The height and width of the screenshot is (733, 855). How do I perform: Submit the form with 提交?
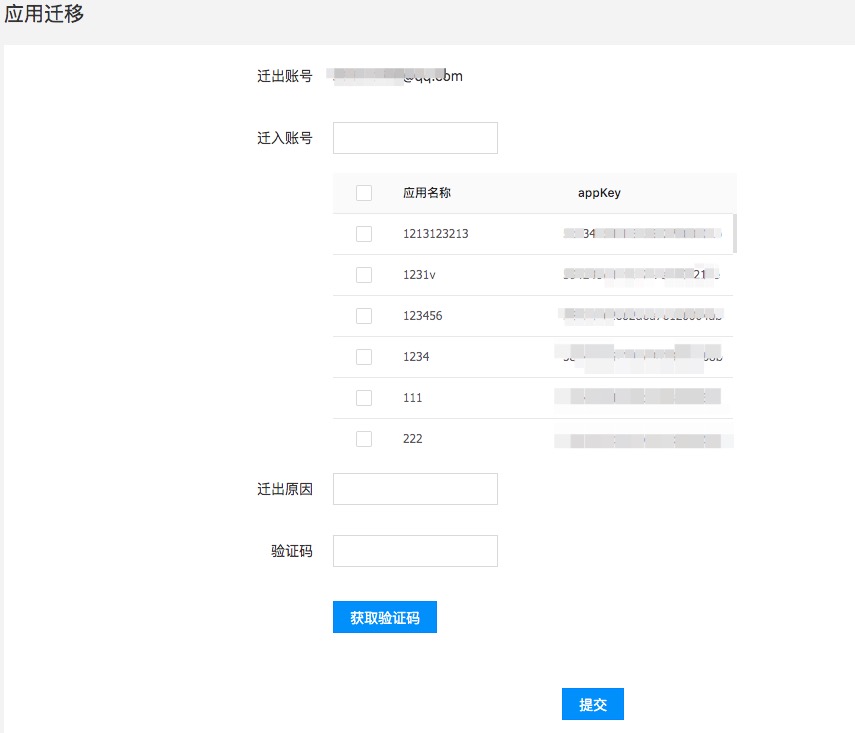pyautogui.click(x=593, y=704)
